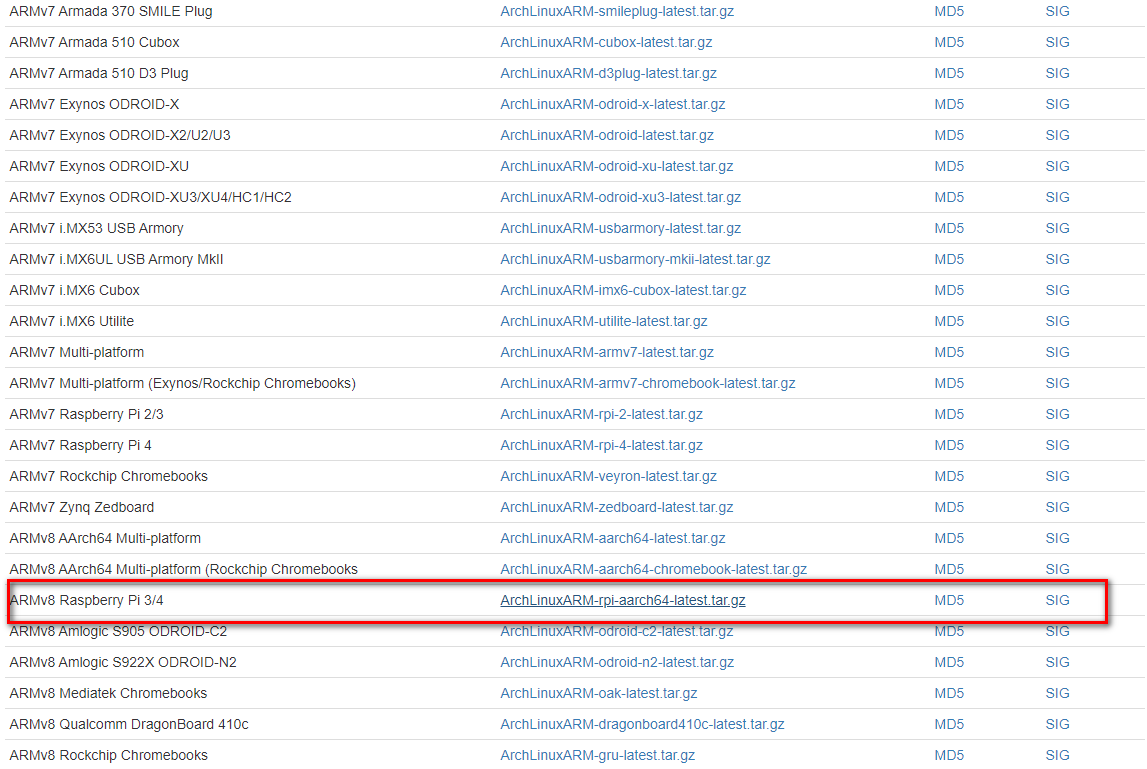Open MD5 for Amlogic S905 ODROID-C2
The image size is (1147, 769).
pos(949,631)
